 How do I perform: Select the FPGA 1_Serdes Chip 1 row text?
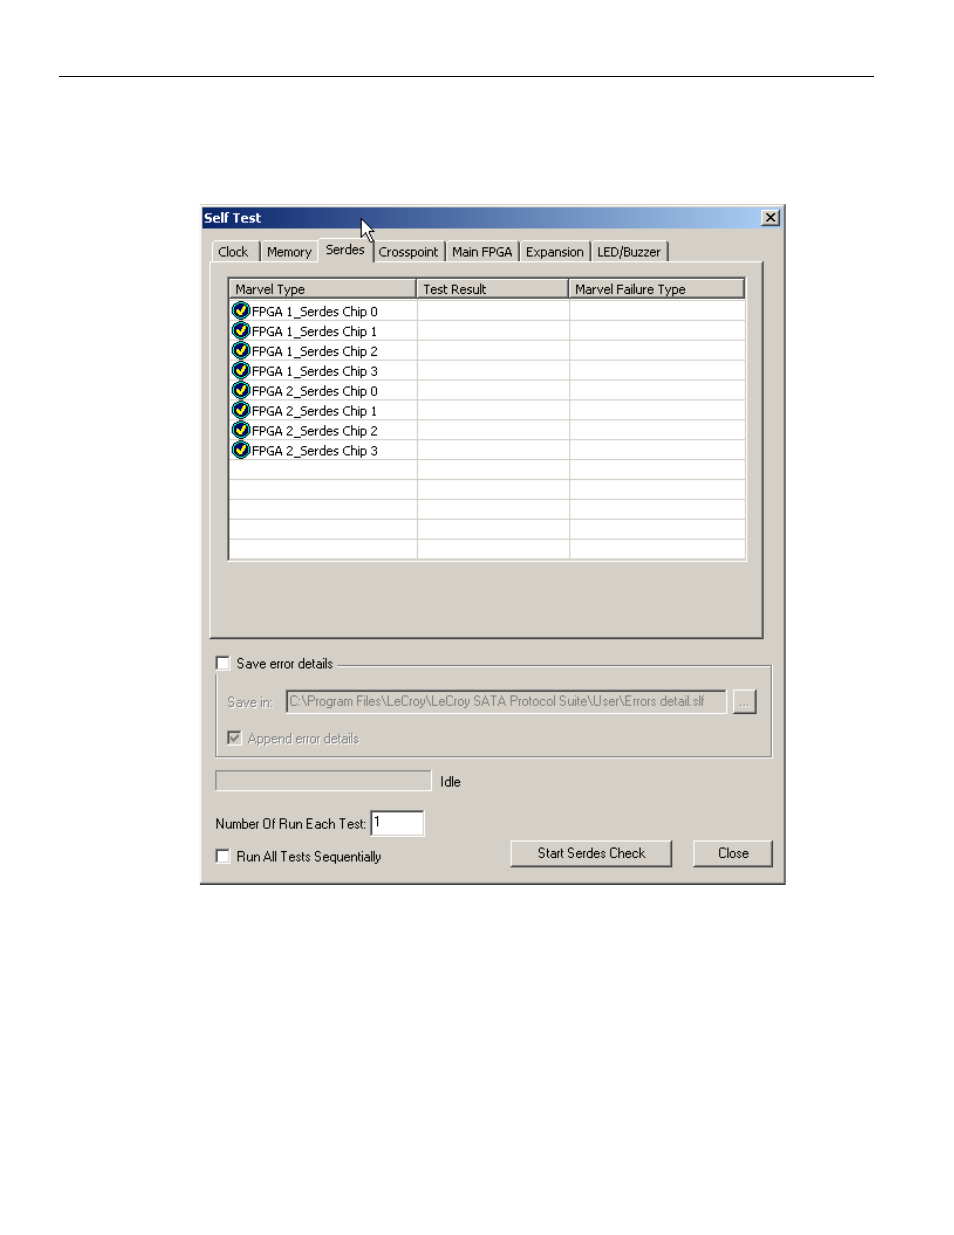coord(315,332)
